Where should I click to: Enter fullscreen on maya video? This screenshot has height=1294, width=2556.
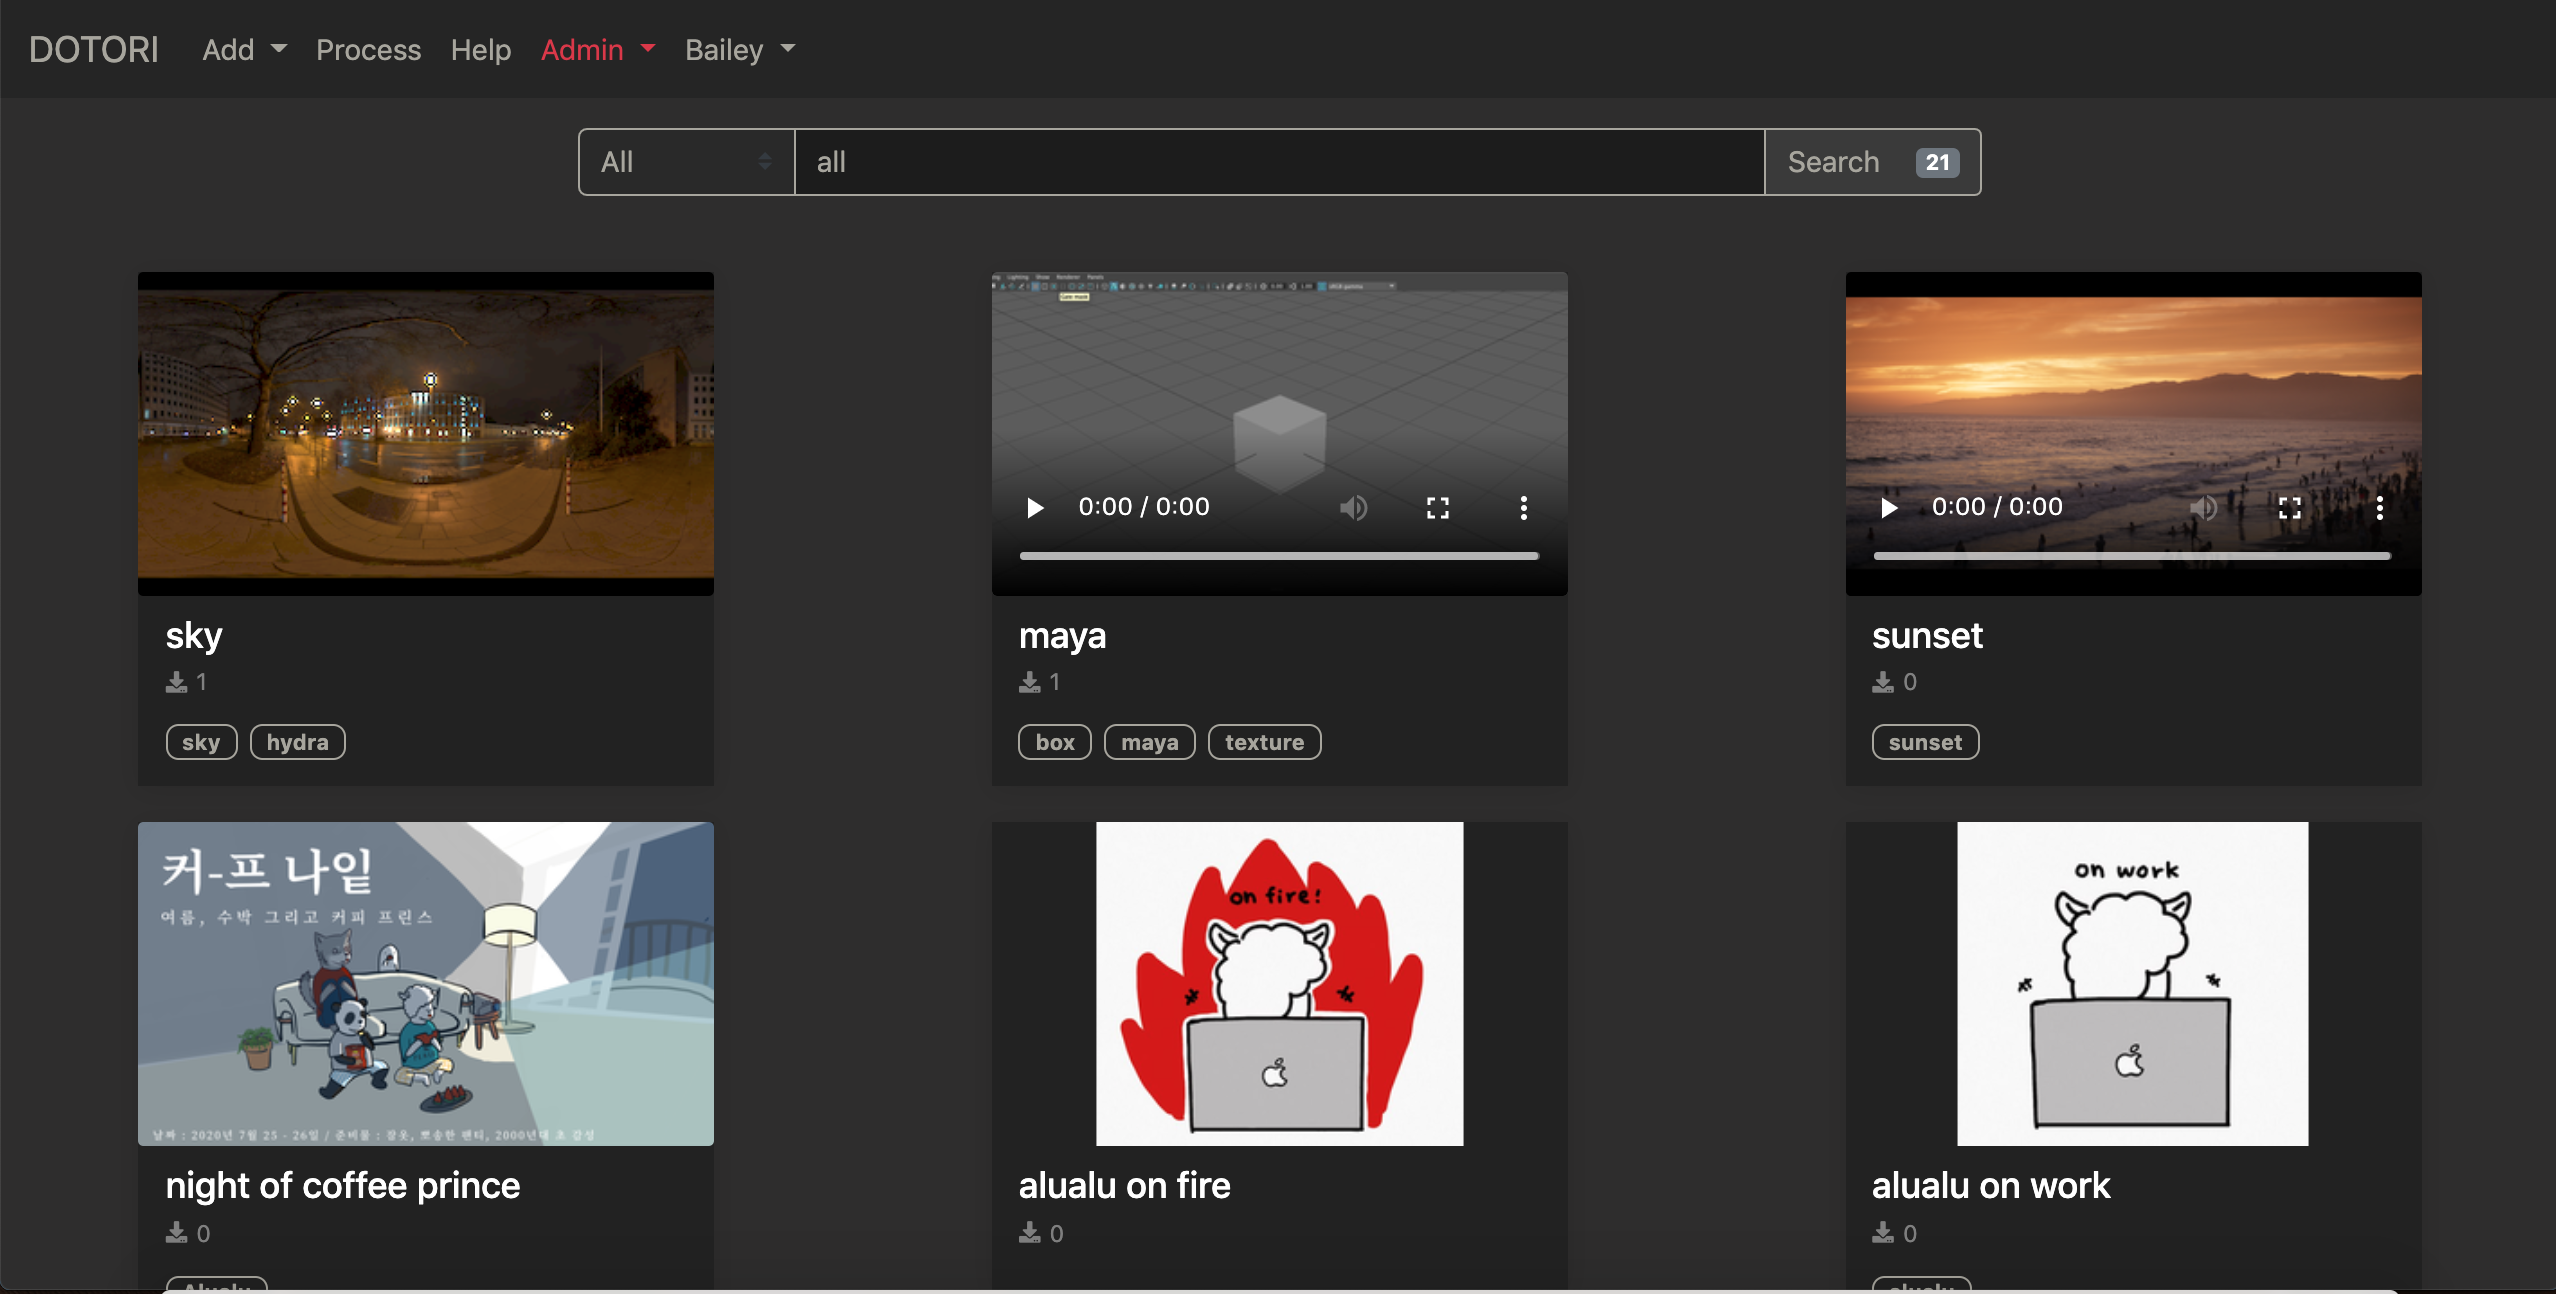pos(1437,508)
